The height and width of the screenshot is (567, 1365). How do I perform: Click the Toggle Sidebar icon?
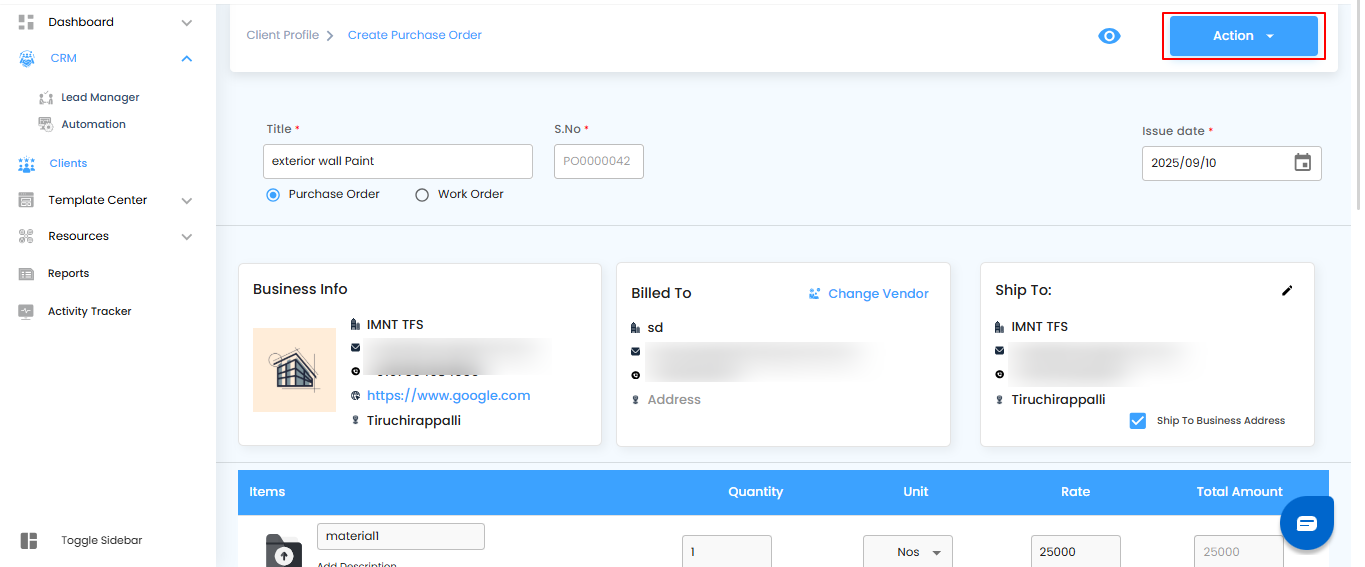[x=29, y=540]
